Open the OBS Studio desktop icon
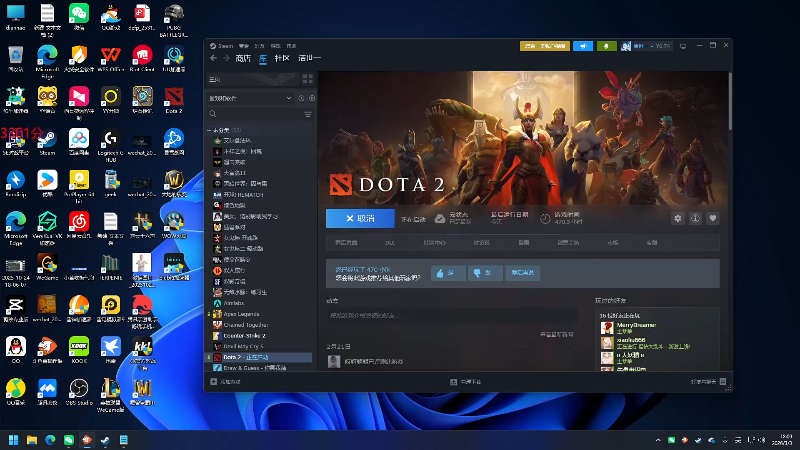Screen dimensions: 800x450 click(x=79, y=392)
